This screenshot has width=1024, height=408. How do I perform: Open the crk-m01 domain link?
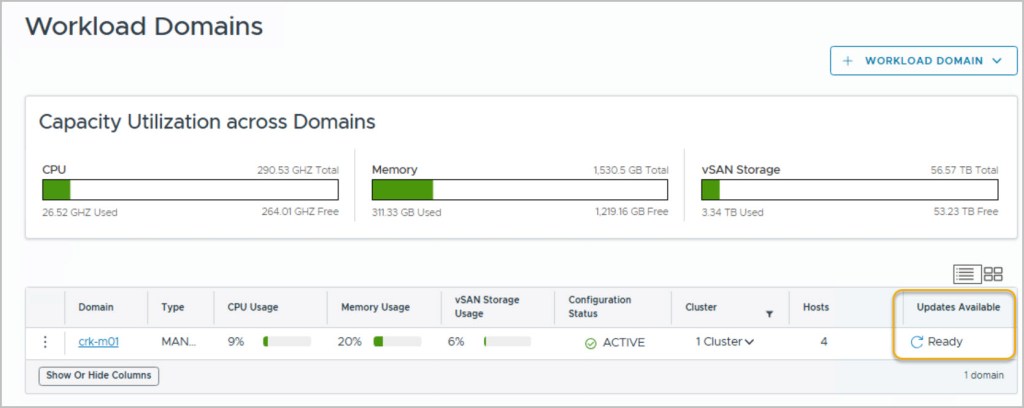click(x=98, y=342)
